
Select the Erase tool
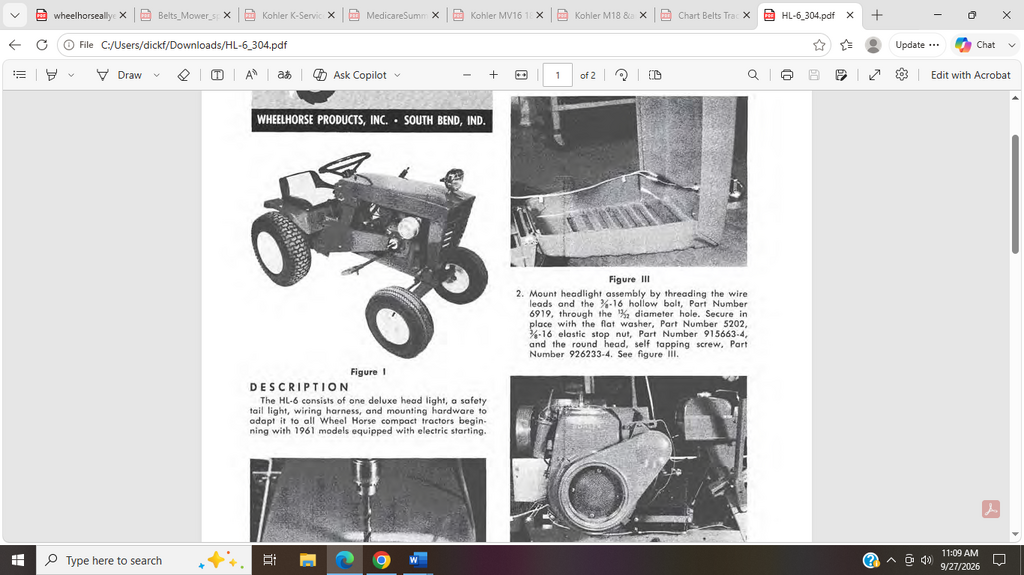[x=184, y=75]
